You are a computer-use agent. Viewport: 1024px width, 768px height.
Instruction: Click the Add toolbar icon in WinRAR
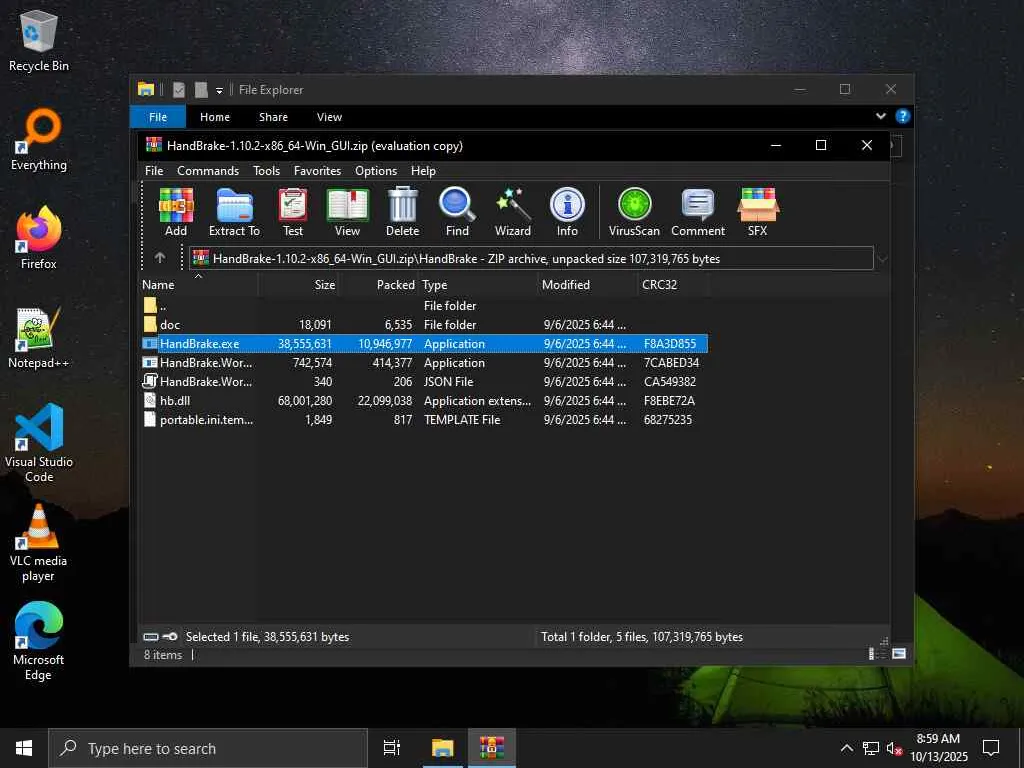(x=176, y=212)
